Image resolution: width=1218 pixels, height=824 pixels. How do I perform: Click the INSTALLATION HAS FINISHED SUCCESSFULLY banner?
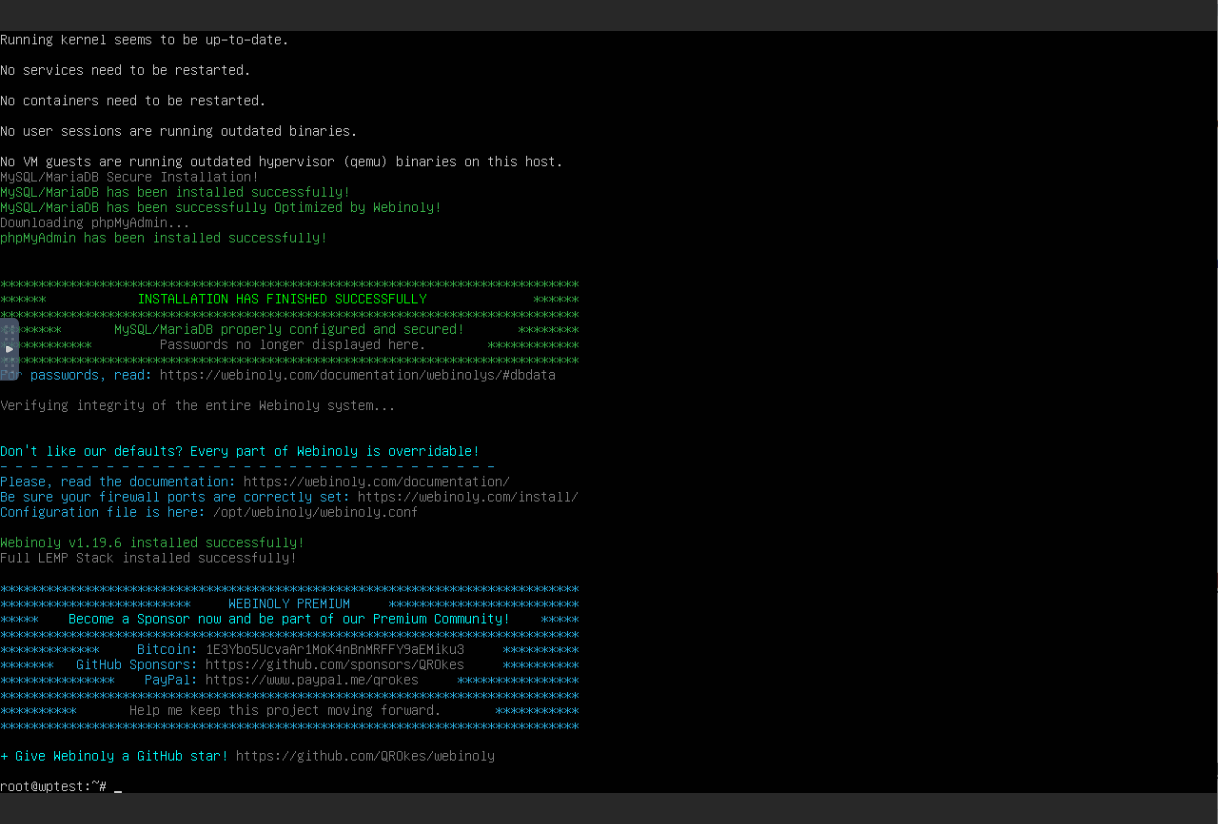click(x=282, y=299)
